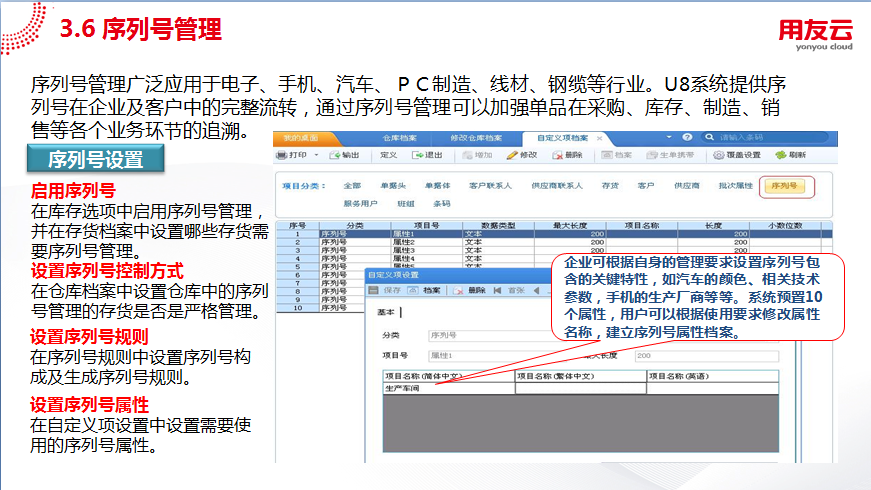Screen dimensions: 871x490
Task: Select the 单据头 item category
Action: pyautogui.click(x=393, y=186)
